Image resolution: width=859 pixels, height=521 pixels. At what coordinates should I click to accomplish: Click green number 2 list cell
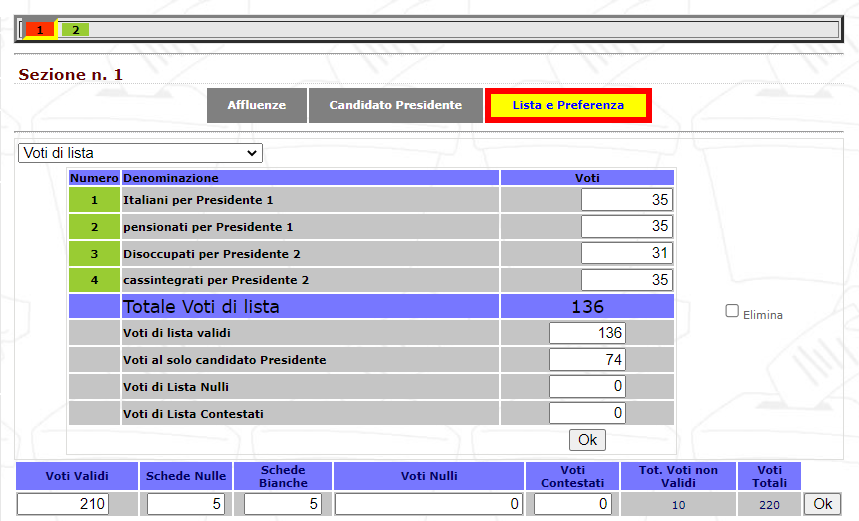click(94, 227)
